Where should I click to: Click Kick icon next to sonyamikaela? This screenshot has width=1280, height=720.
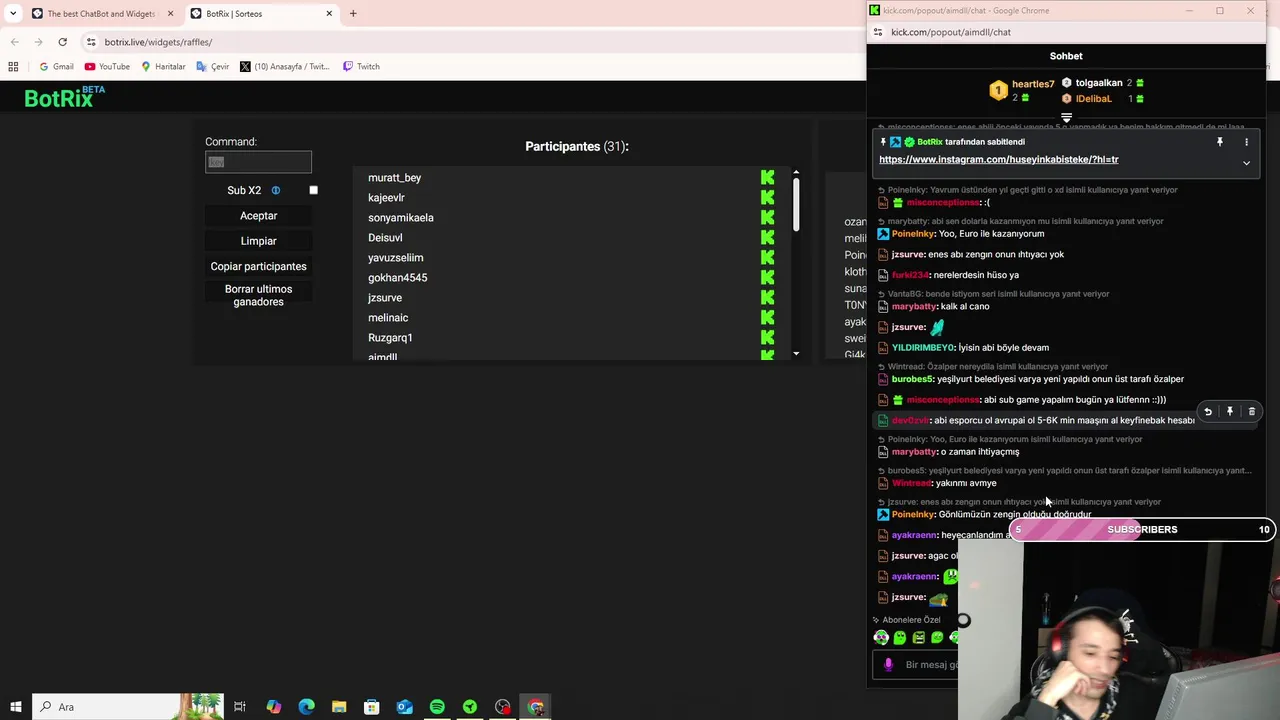[x=767, y=218]
